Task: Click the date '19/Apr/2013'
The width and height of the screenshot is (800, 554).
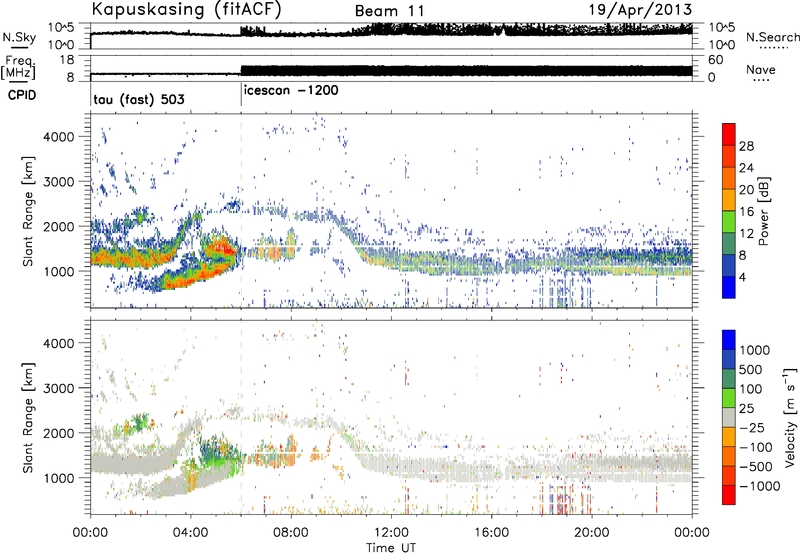Action: [x=641, y=10]
